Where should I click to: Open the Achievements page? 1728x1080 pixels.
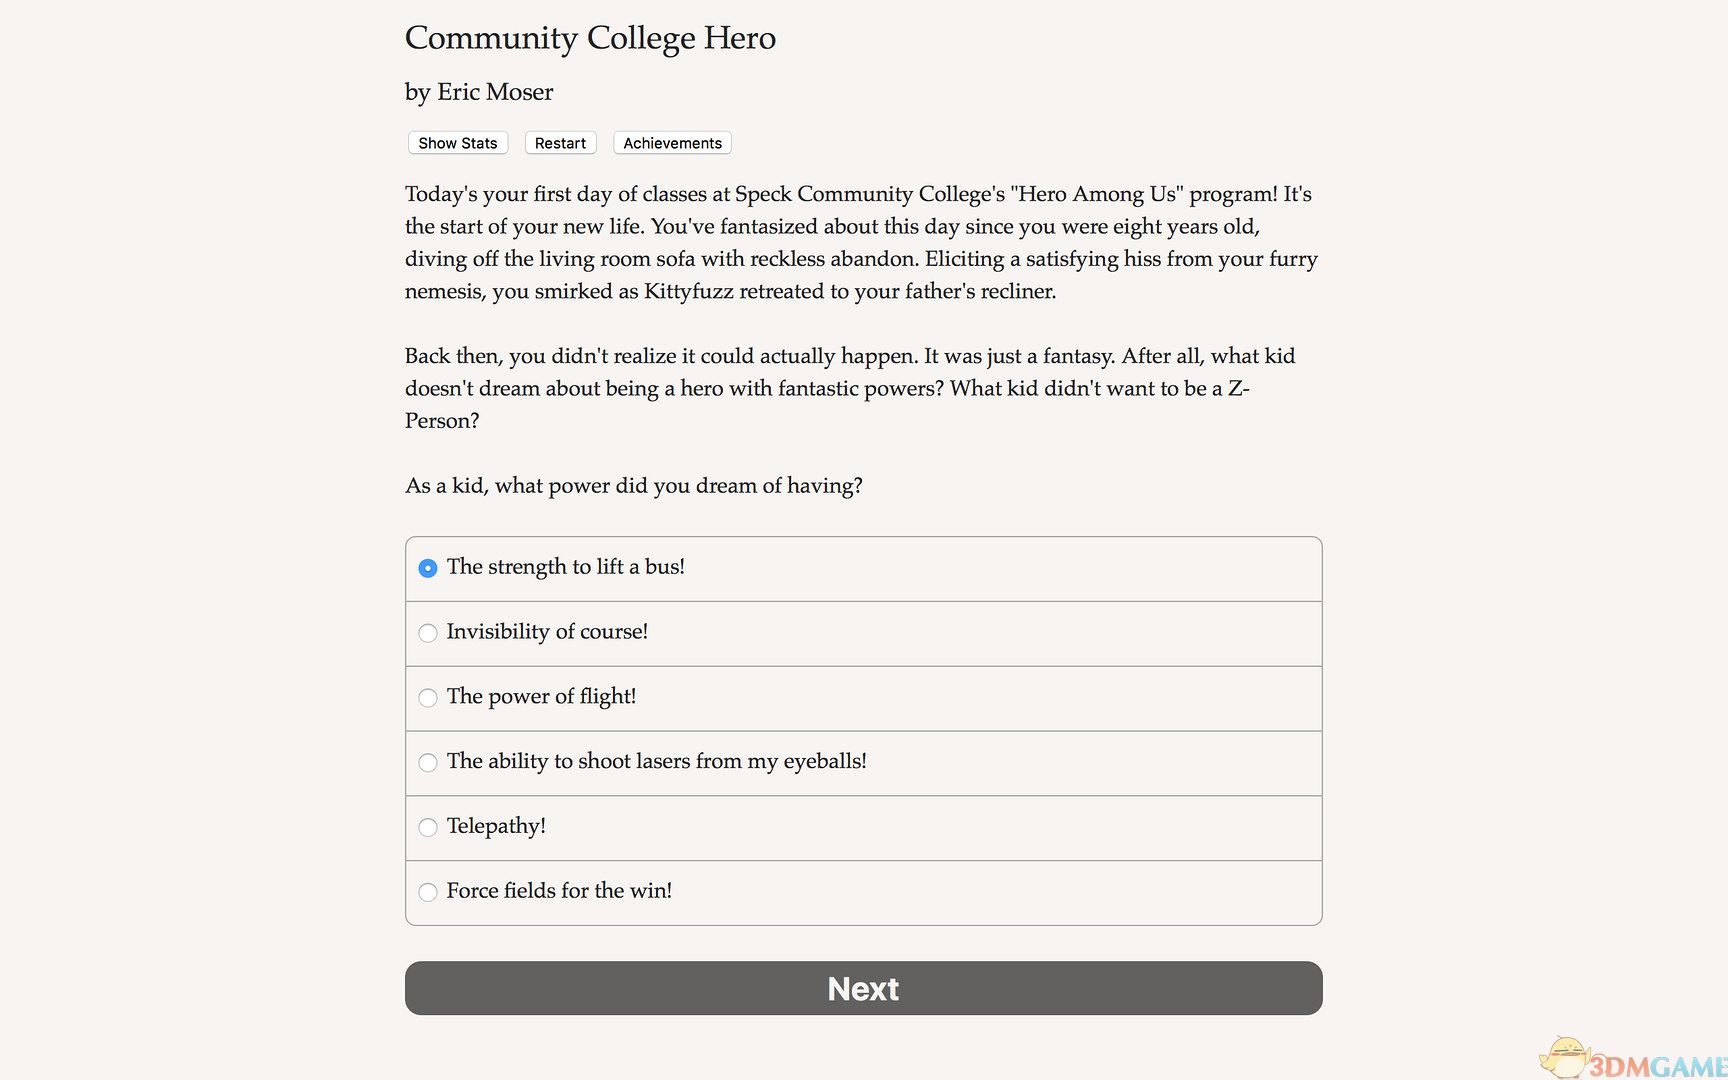[672, 143]
